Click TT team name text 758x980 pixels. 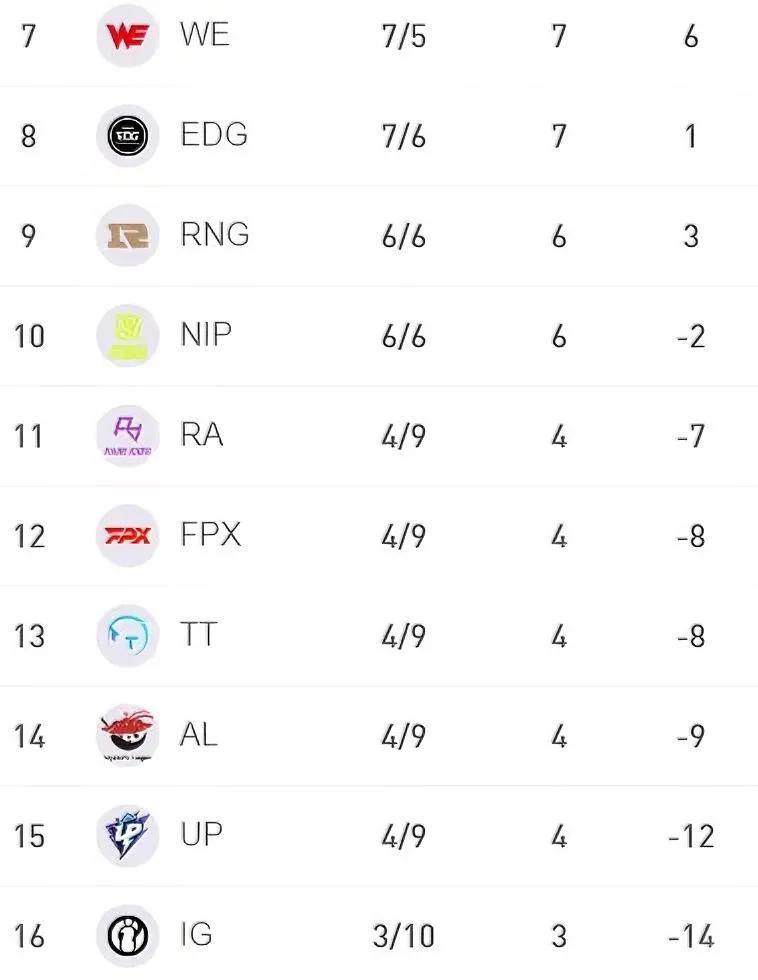coord(199,634)
